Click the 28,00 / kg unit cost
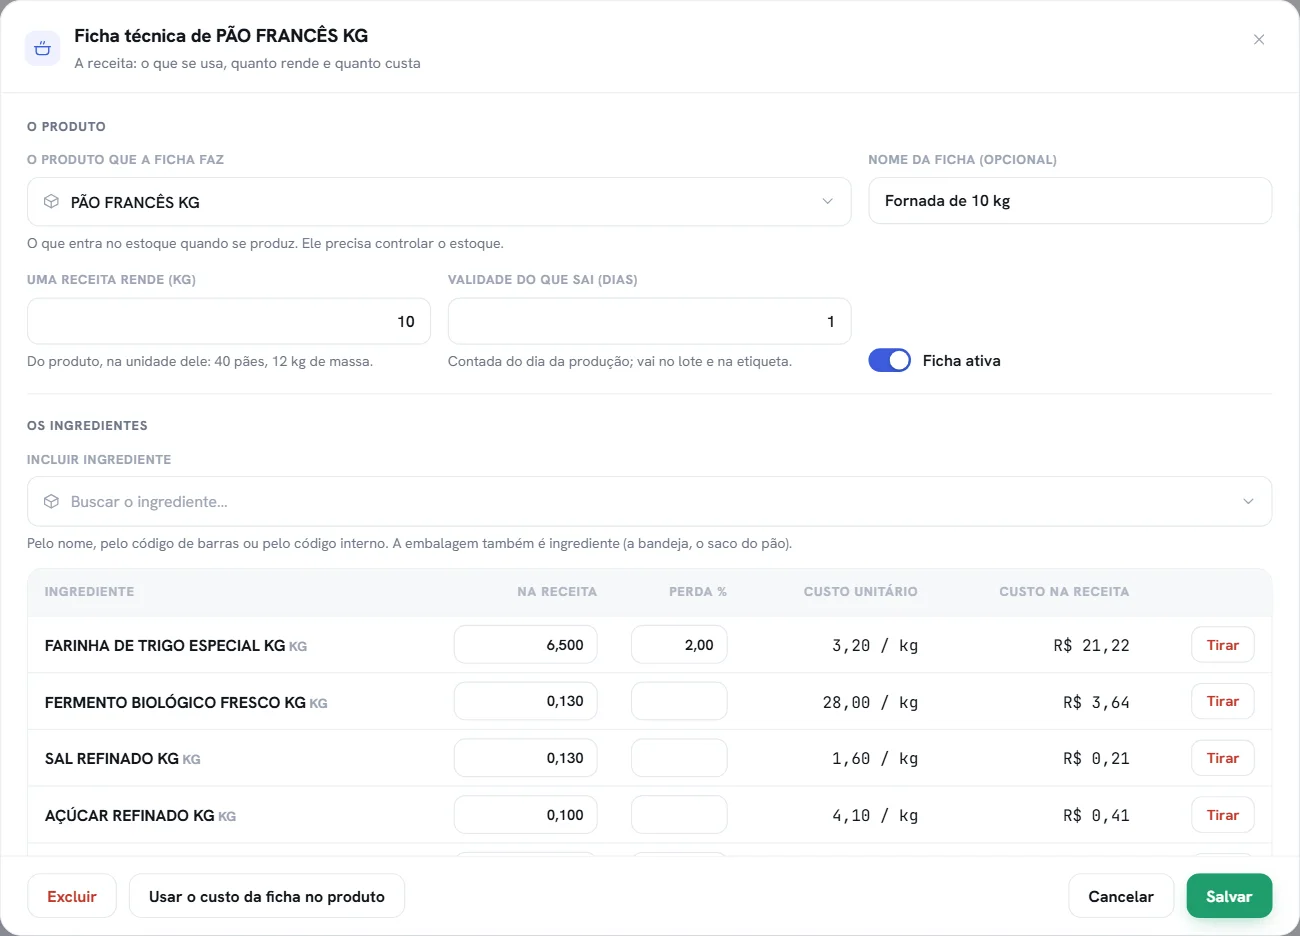This screenshot has width=1300, height=936. coord(870,703)
